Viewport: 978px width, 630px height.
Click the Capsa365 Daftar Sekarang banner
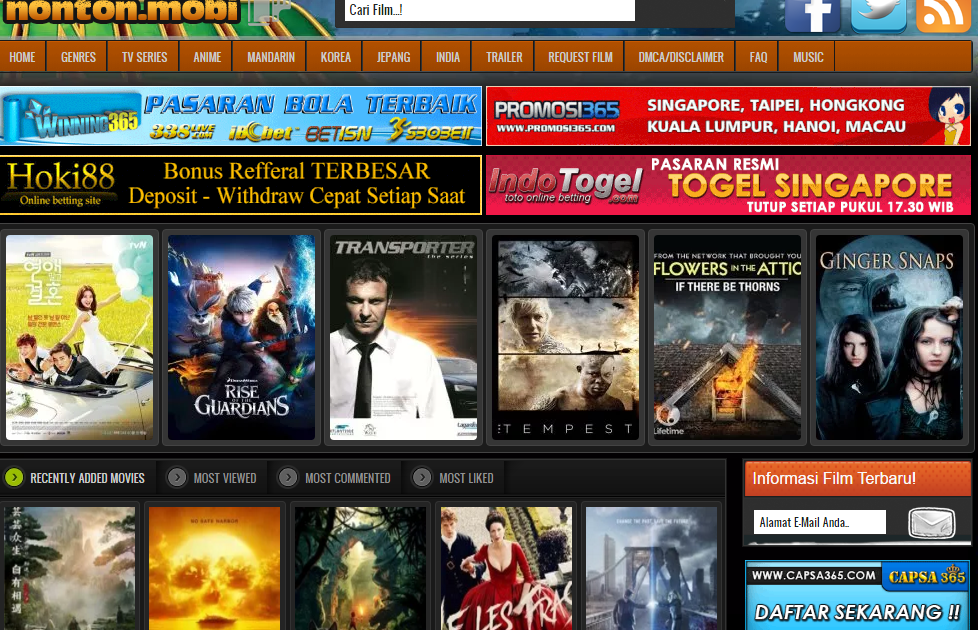[x=858, y=596]
